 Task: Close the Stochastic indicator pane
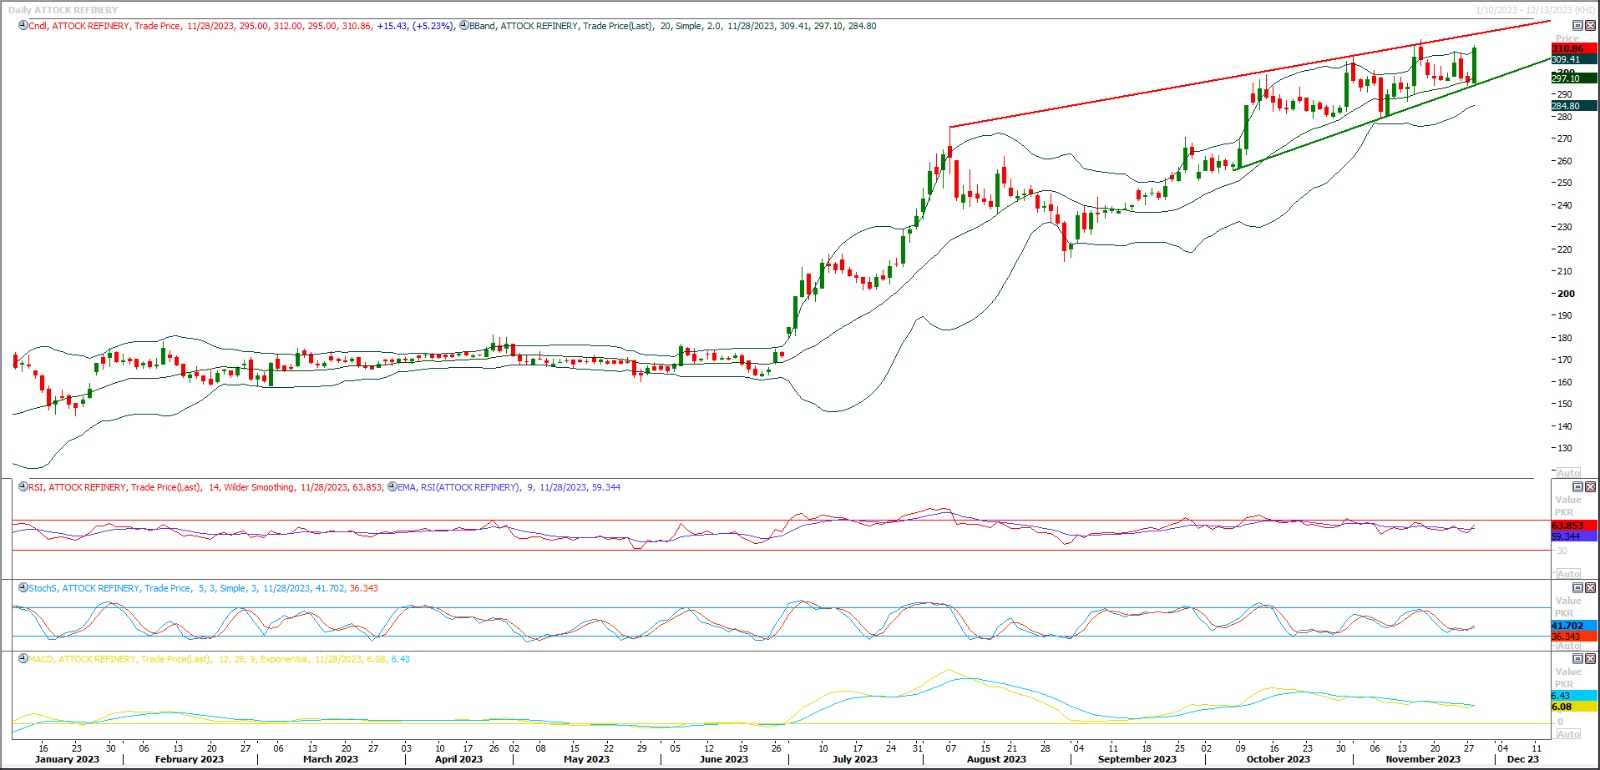tap(1590, 588)
